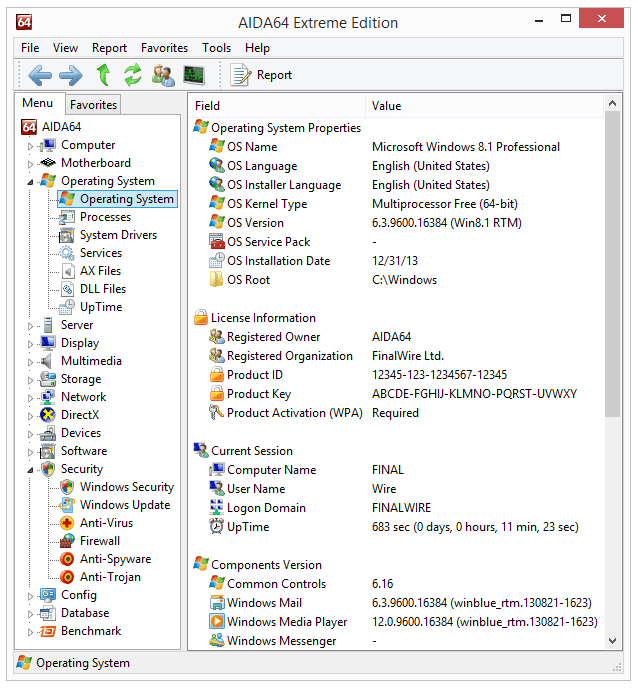The height and width of the screenshot is (688, 638).
Task: Select the Logon Domain row
Action: [396, 508]
